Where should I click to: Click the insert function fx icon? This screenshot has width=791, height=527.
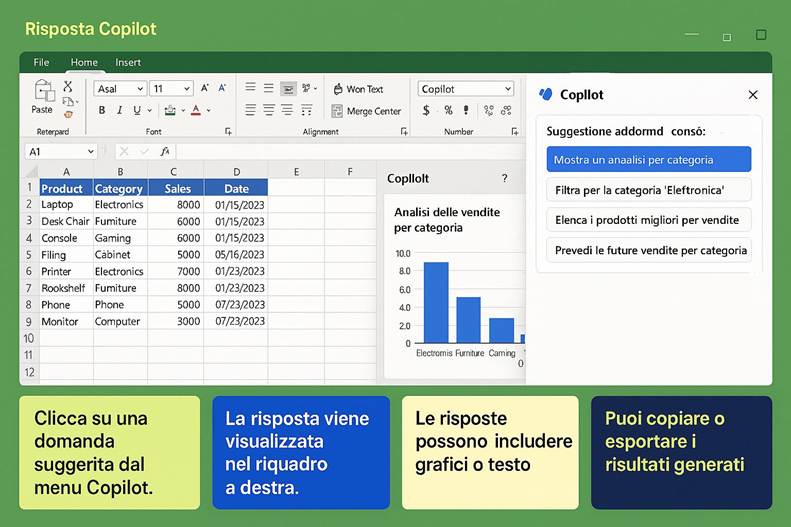pyautogui.click(x=165, y=151)
